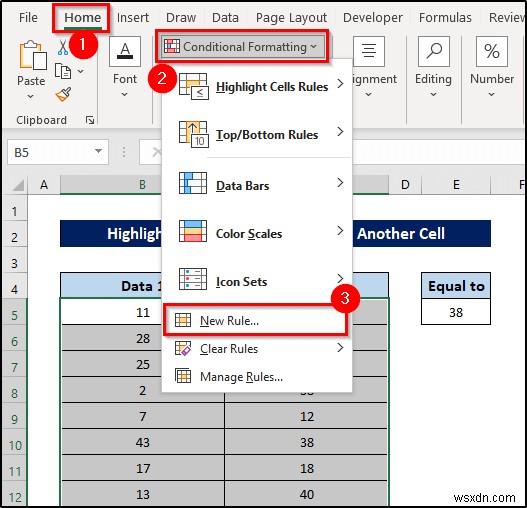Click cell with value 11
The height and width of the screenshot is (508, 527).
pyautogui.click(x=111, y=312)
